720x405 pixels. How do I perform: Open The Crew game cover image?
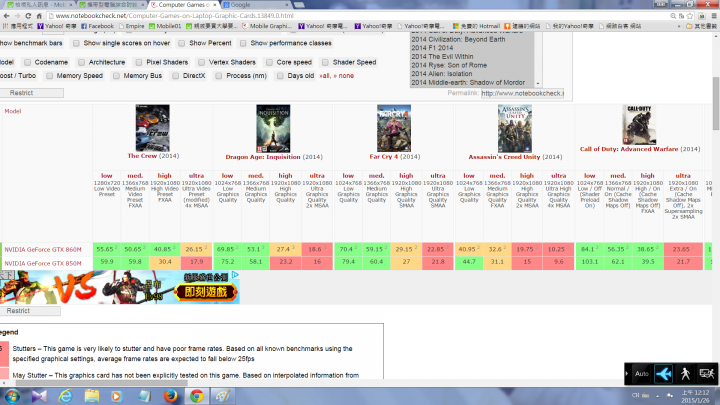(152, 128)
